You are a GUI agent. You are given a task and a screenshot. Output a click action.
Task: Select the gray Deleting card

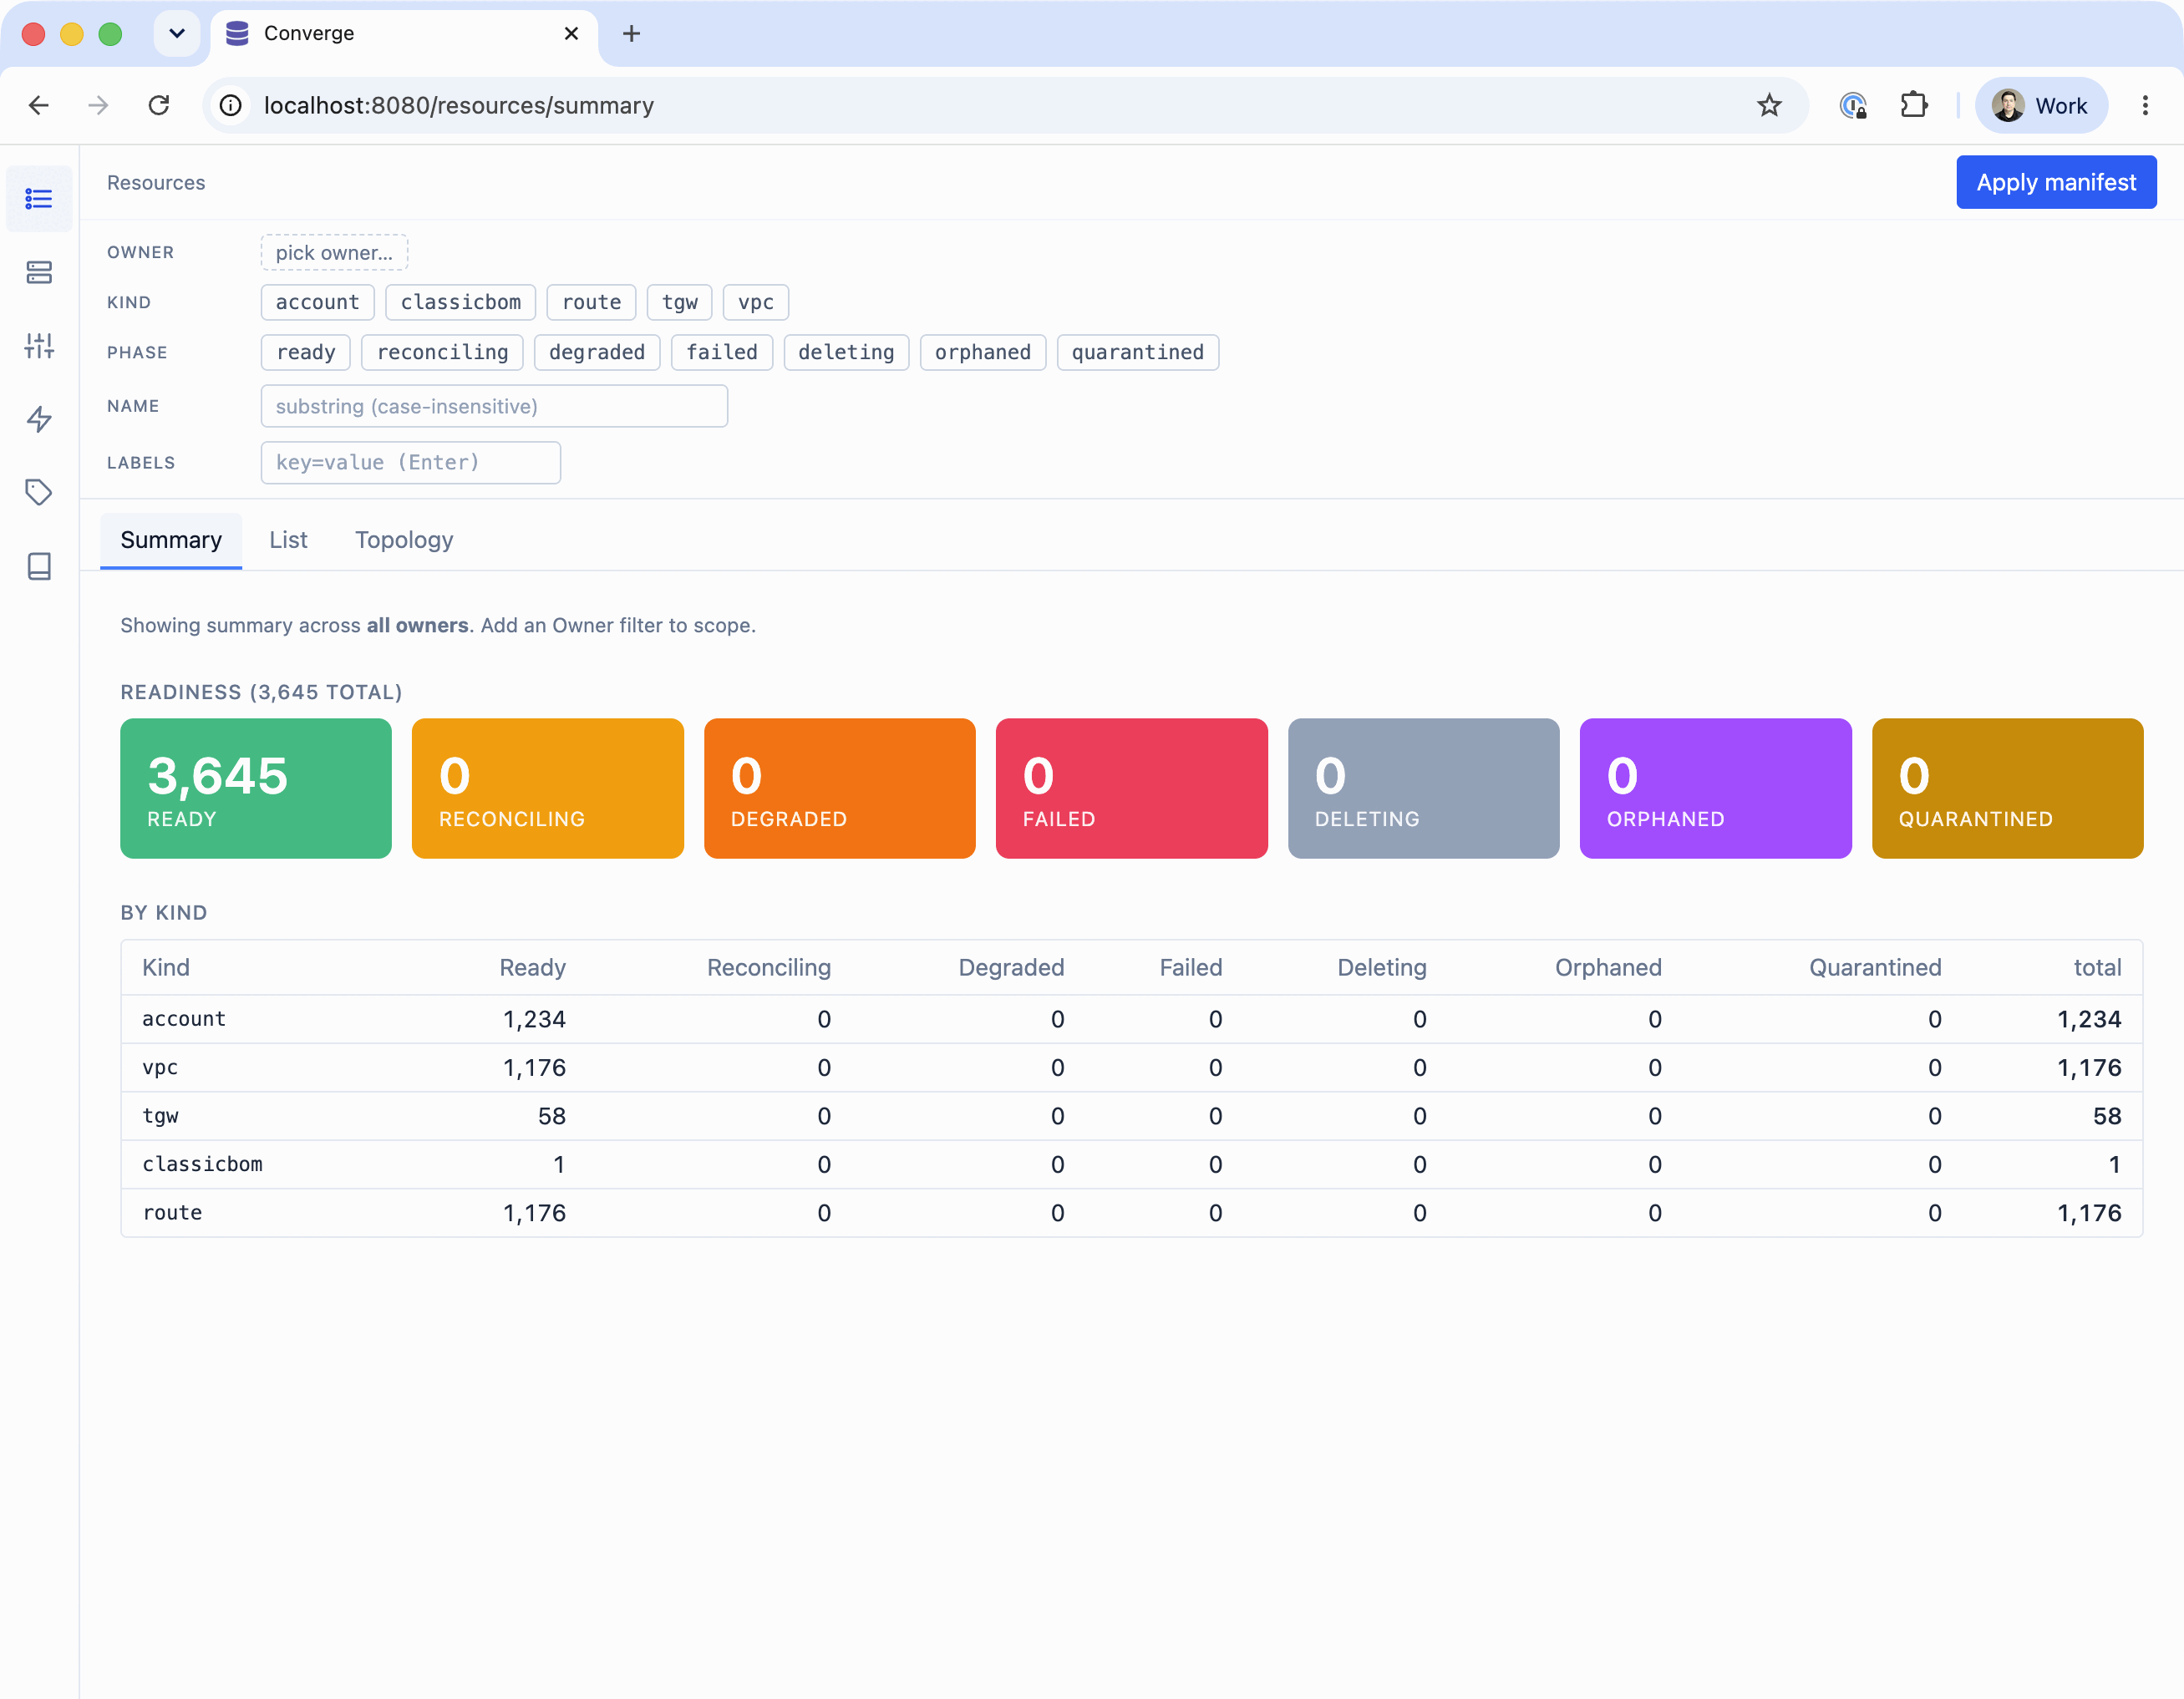[x=1424, y=788]
